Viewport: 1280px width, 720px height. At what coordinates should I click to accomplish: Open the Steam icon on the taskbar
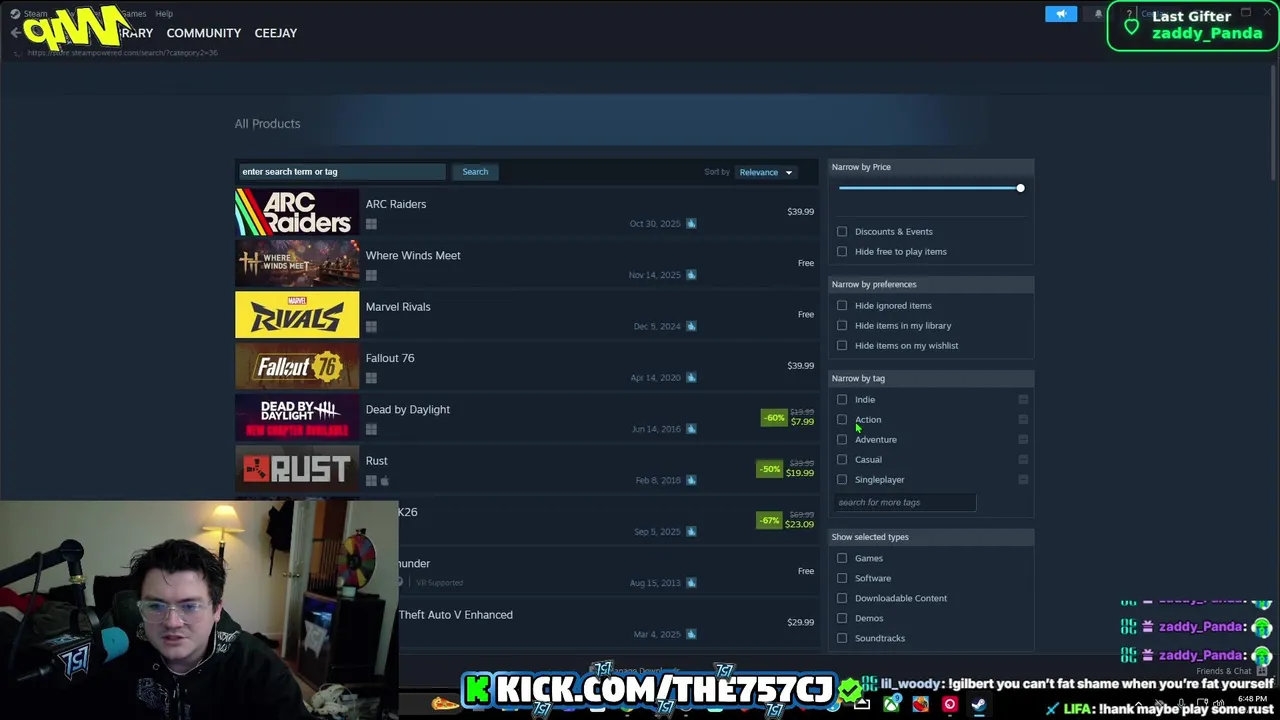tap(978, 705)
